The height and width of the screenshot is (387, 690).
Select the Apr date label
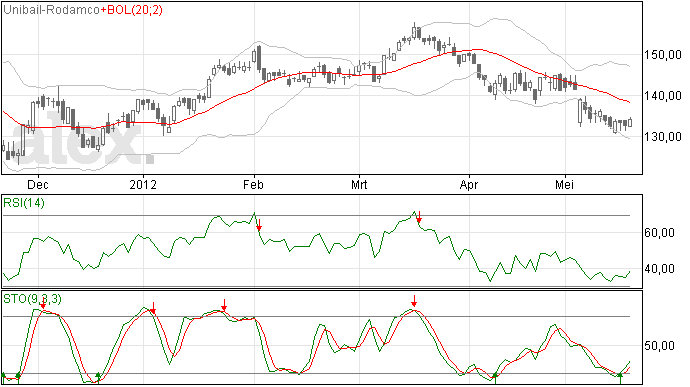click(x=469, y=184)
